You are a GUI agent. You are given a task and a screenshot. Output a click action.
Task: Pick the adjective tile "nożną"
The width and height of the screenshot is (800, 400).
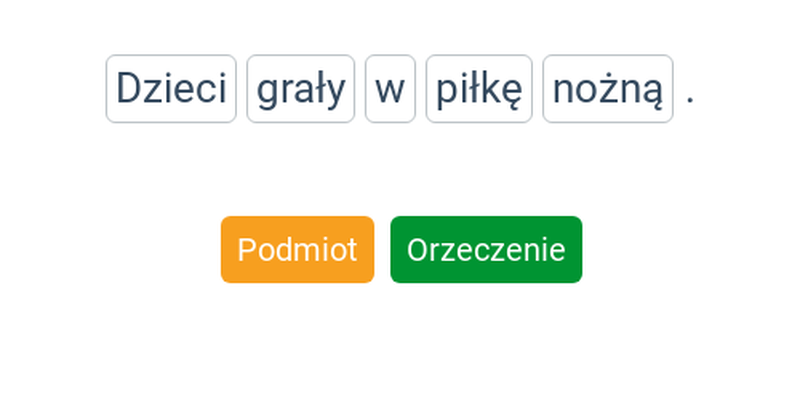pyautogui.click(x=608, y=89)
